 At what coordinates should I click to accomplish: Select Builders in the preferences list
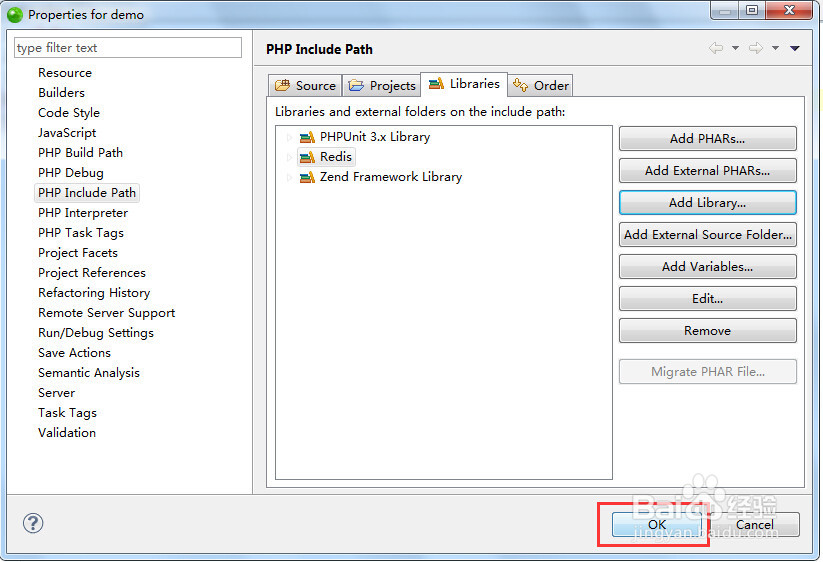point(61,92)
